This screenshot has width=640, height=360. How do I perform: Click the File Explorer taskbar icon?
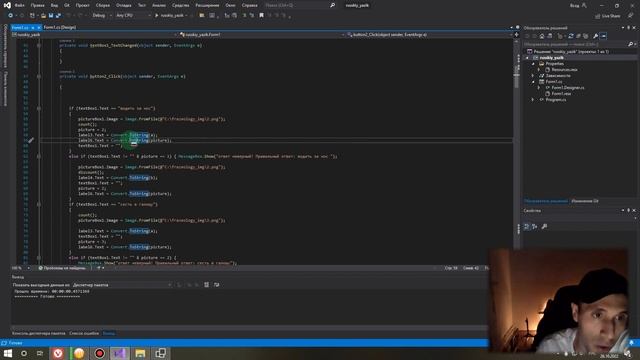pos(140,353)
